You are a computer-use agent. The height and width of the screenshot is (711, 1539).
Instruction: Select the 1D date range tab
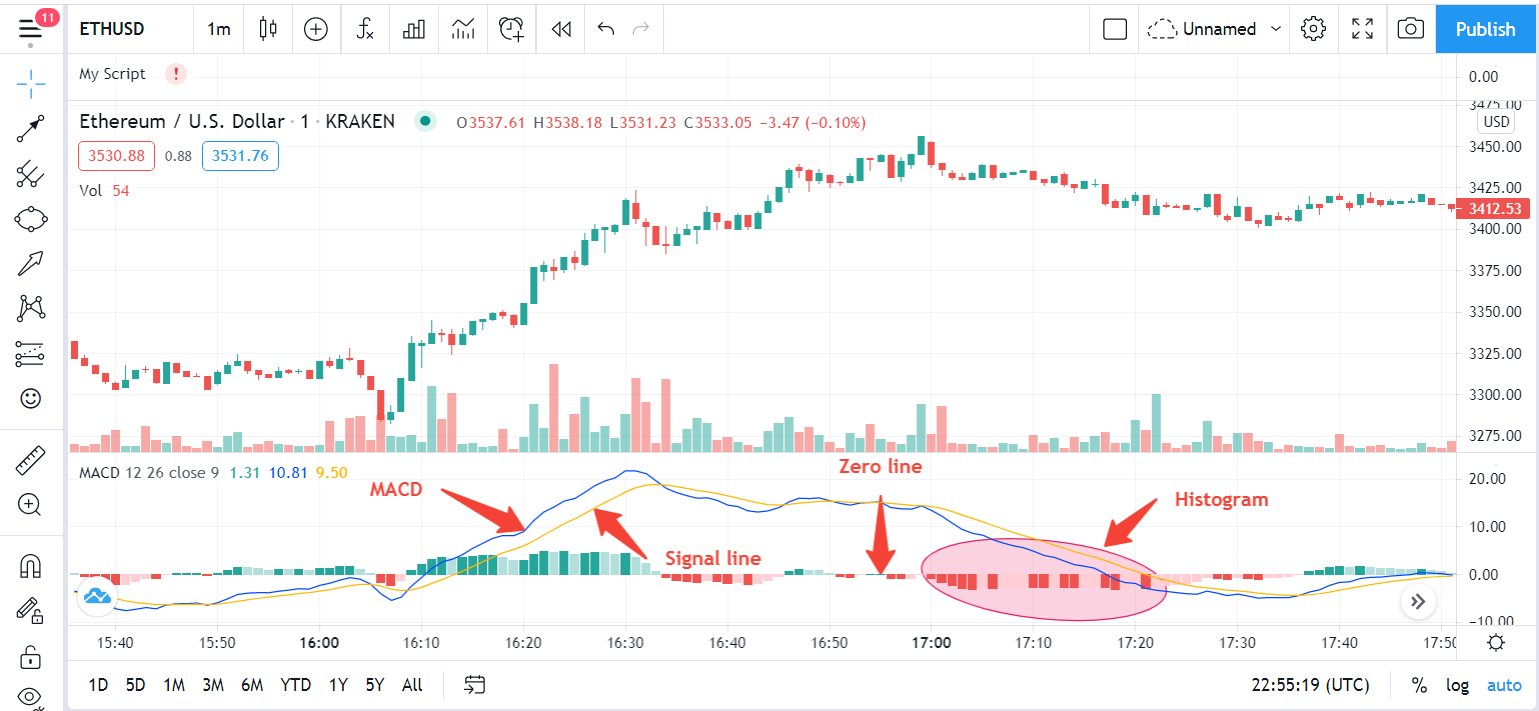(98, 685)
